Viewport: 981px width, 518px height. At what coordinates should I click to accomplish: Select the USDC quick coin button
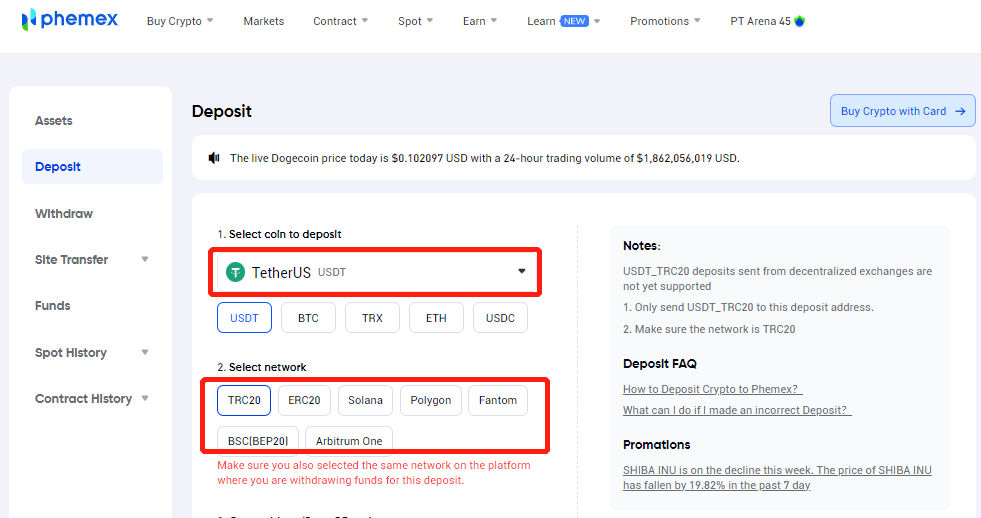point(501,318)
